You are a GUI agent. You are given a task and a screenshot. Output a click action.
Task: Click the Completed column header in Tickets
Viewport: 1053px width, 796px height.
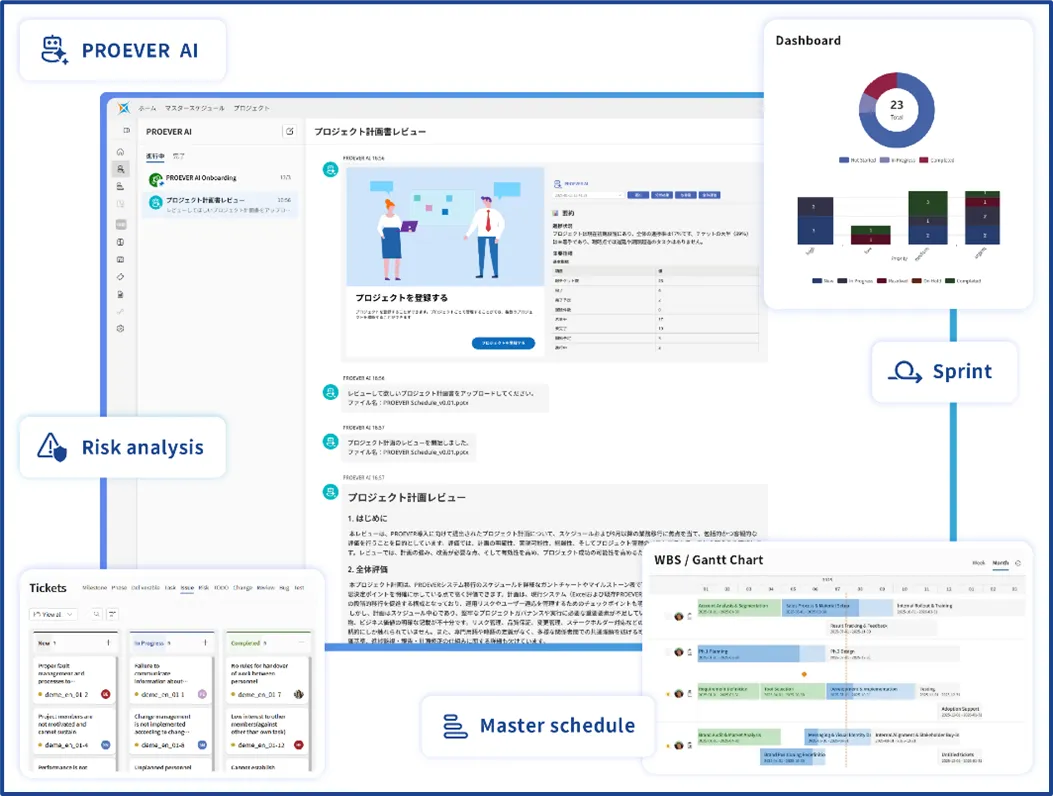pos(268,643)
